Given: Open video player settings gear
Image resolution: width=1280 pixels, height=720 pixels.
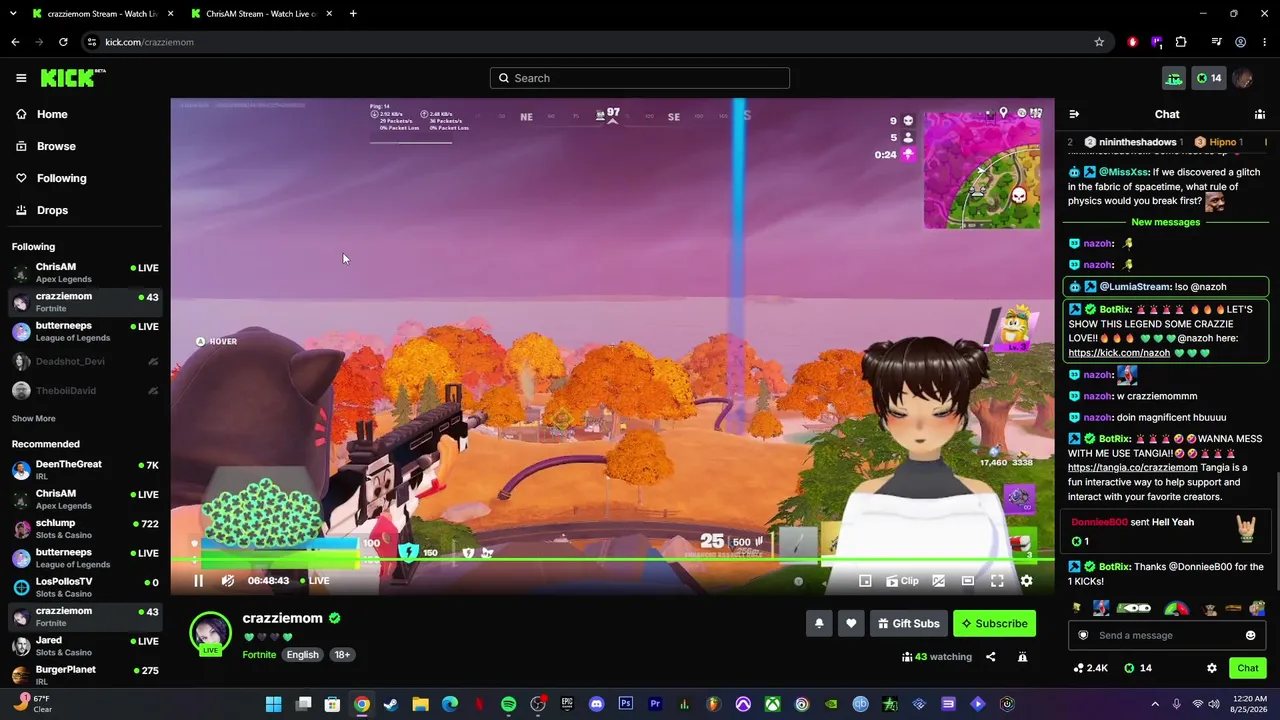Looking at the screenshot, I should [1026, 581].
